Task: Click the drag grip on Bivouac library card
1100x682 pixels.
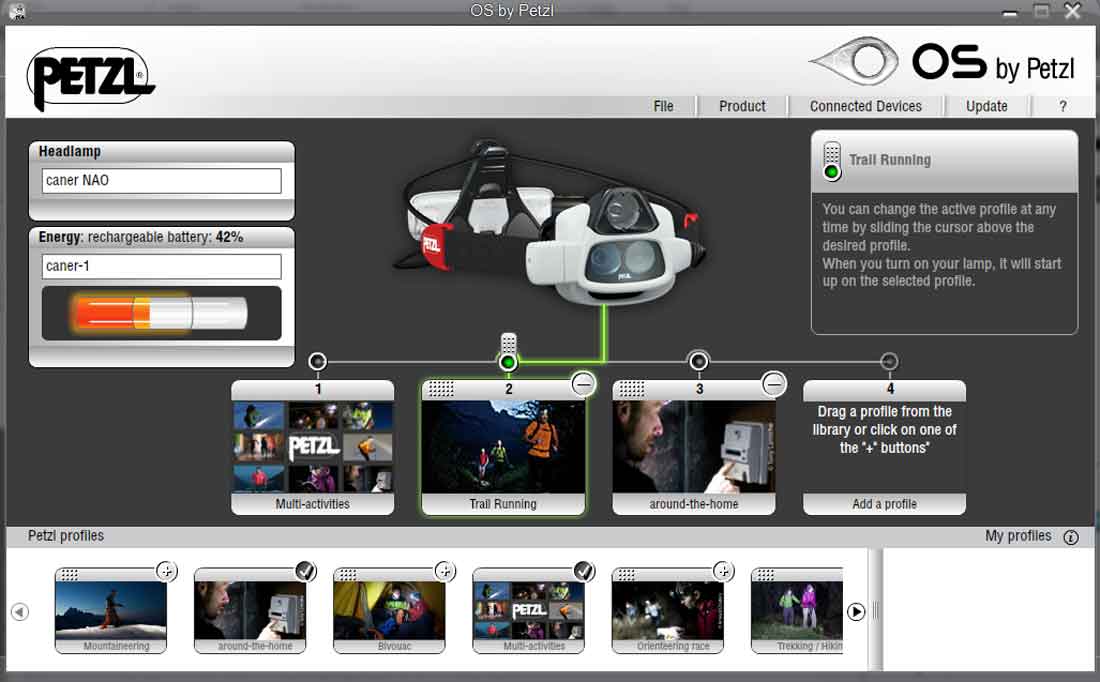Action: [x=348, y=575]
